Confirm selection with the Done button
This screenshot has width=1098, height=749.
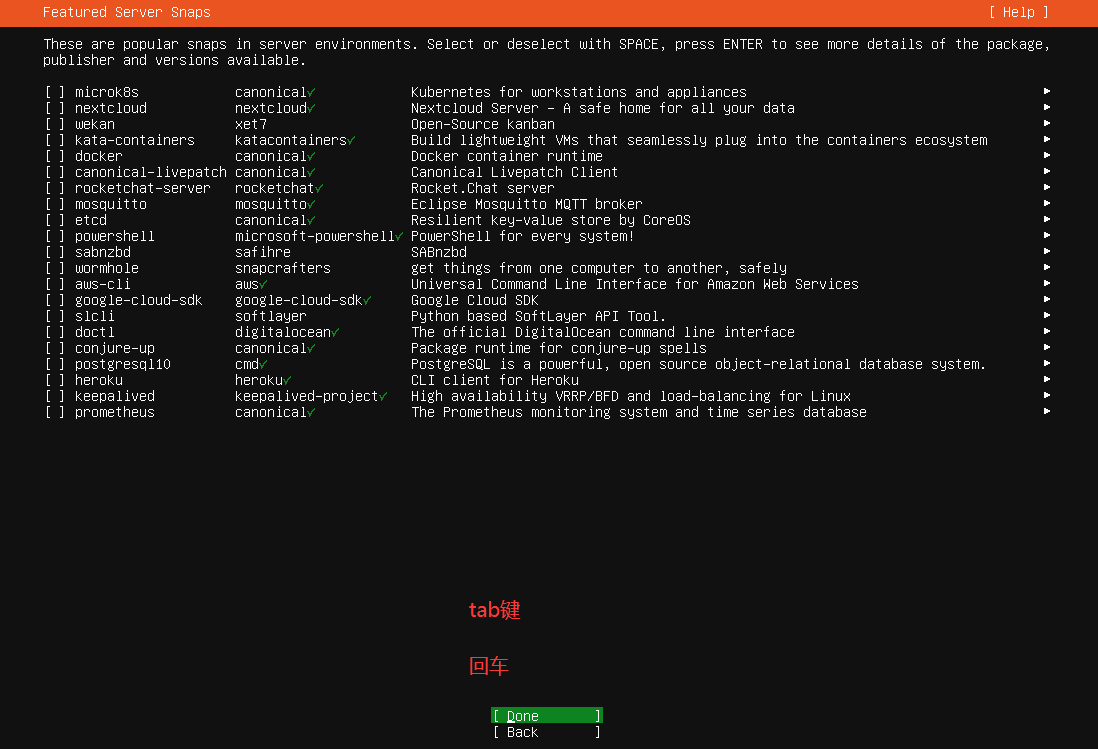pos(547,715)
